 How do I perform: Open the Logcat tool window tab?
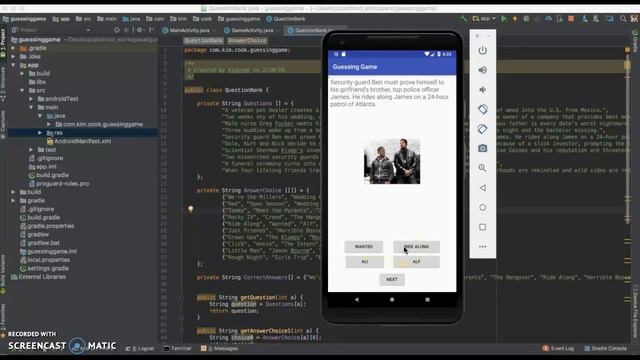pyautogui.click(x=140, y=348)
